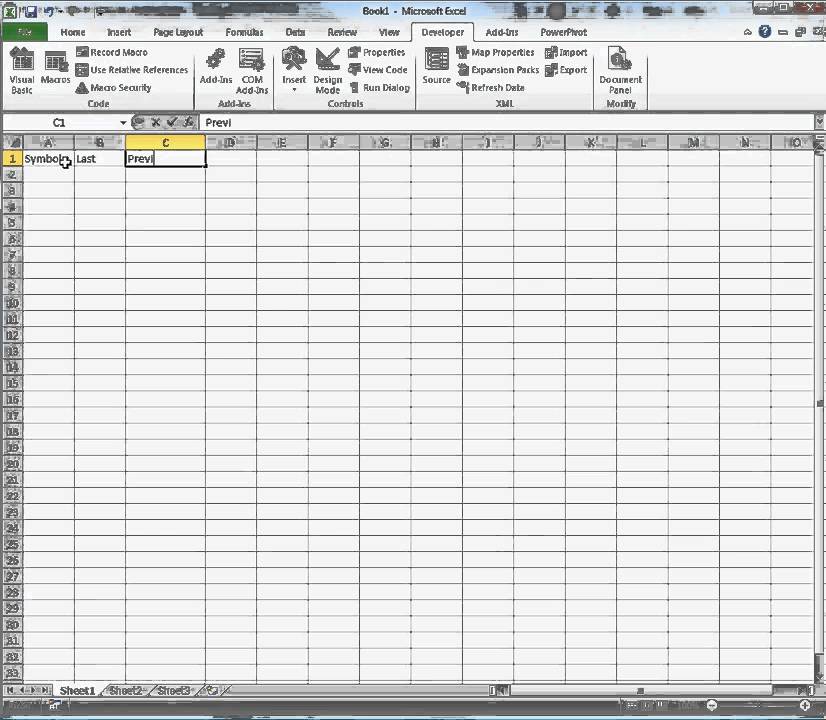Open the XML Source pane
Viewport: 826px width, 720px height.
point(436,66)
